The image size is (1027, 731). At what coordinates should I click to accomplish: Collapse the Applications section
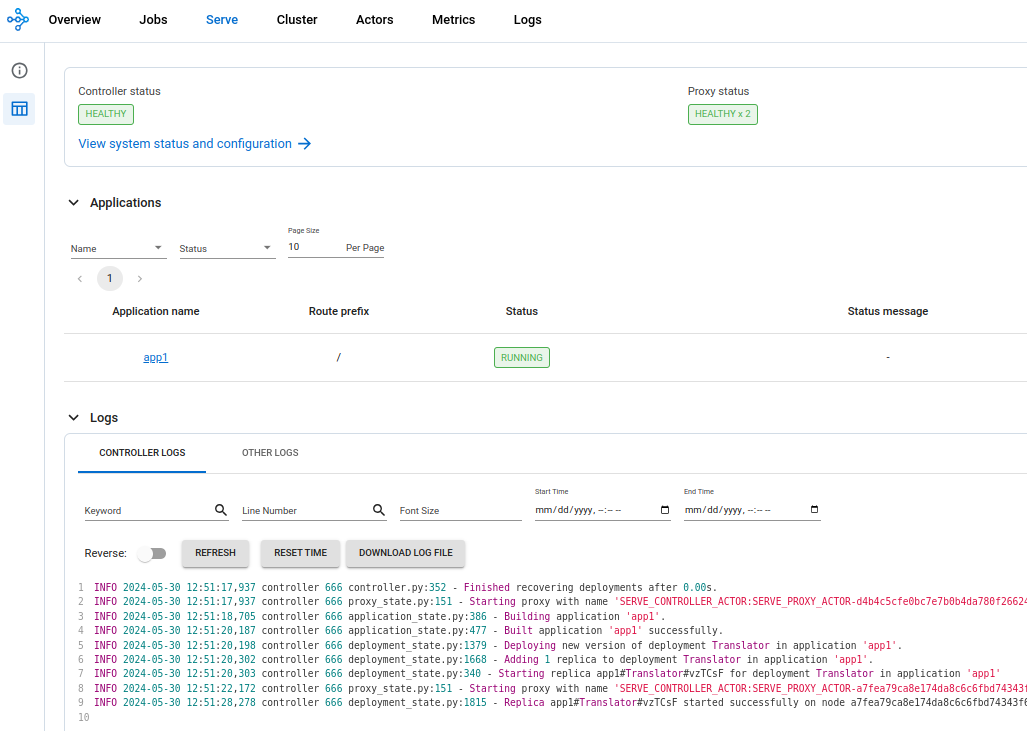click(x=73, y=203)
